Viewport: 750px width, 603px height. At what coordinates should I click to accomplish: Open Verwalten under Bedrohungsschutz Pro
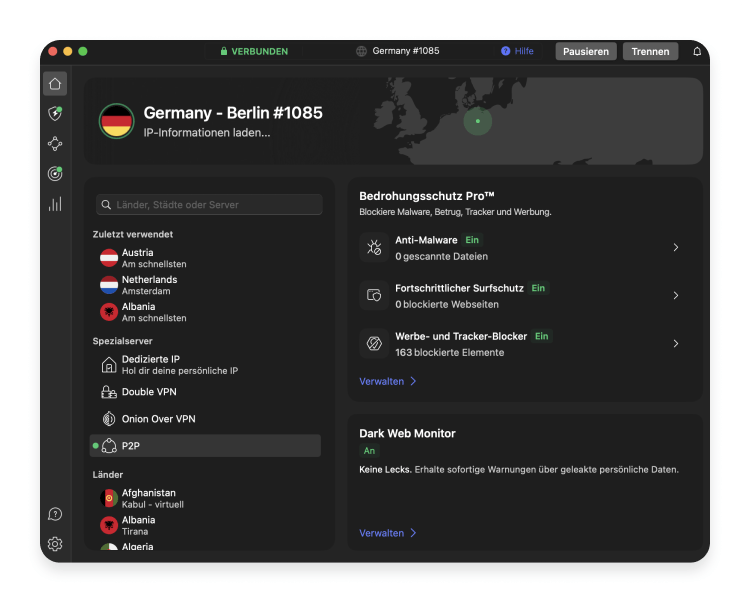click(388, 381)
